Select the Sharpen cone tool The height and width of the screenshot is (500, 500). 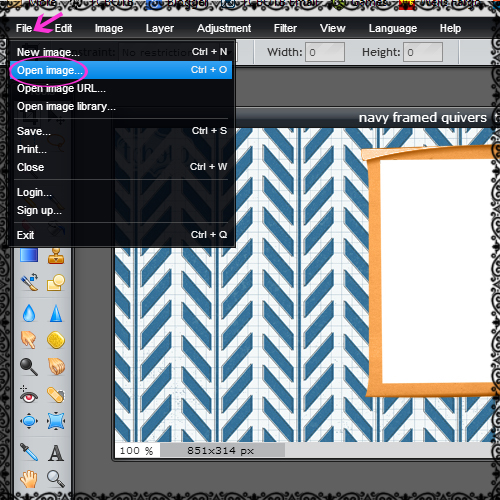[x=56, y=313]
